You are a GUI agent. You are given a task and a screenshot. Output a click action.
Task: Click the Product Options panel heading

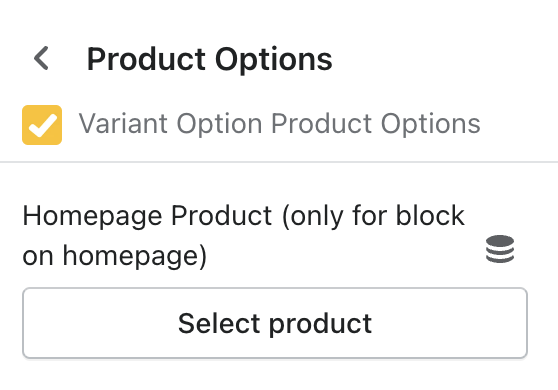(x=210, y=59)
